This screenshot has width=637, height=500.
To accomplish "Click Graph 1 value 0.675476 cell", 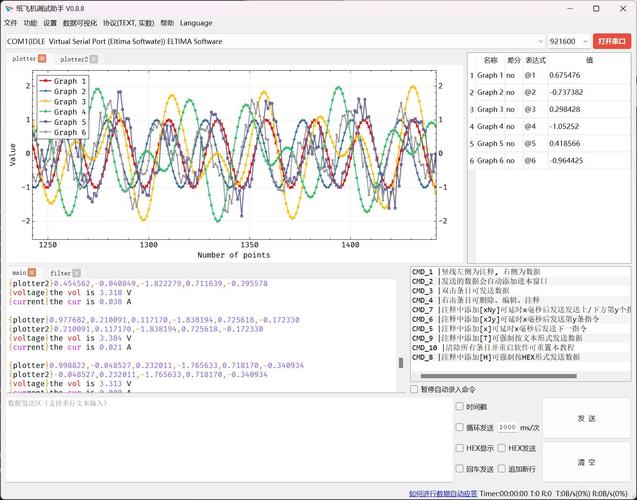I will [x=589, y=75].
